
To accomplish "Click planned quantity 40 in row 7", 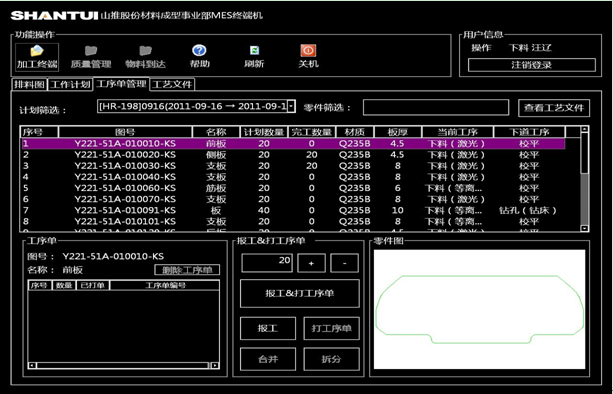I will click(x=264, y=210).
